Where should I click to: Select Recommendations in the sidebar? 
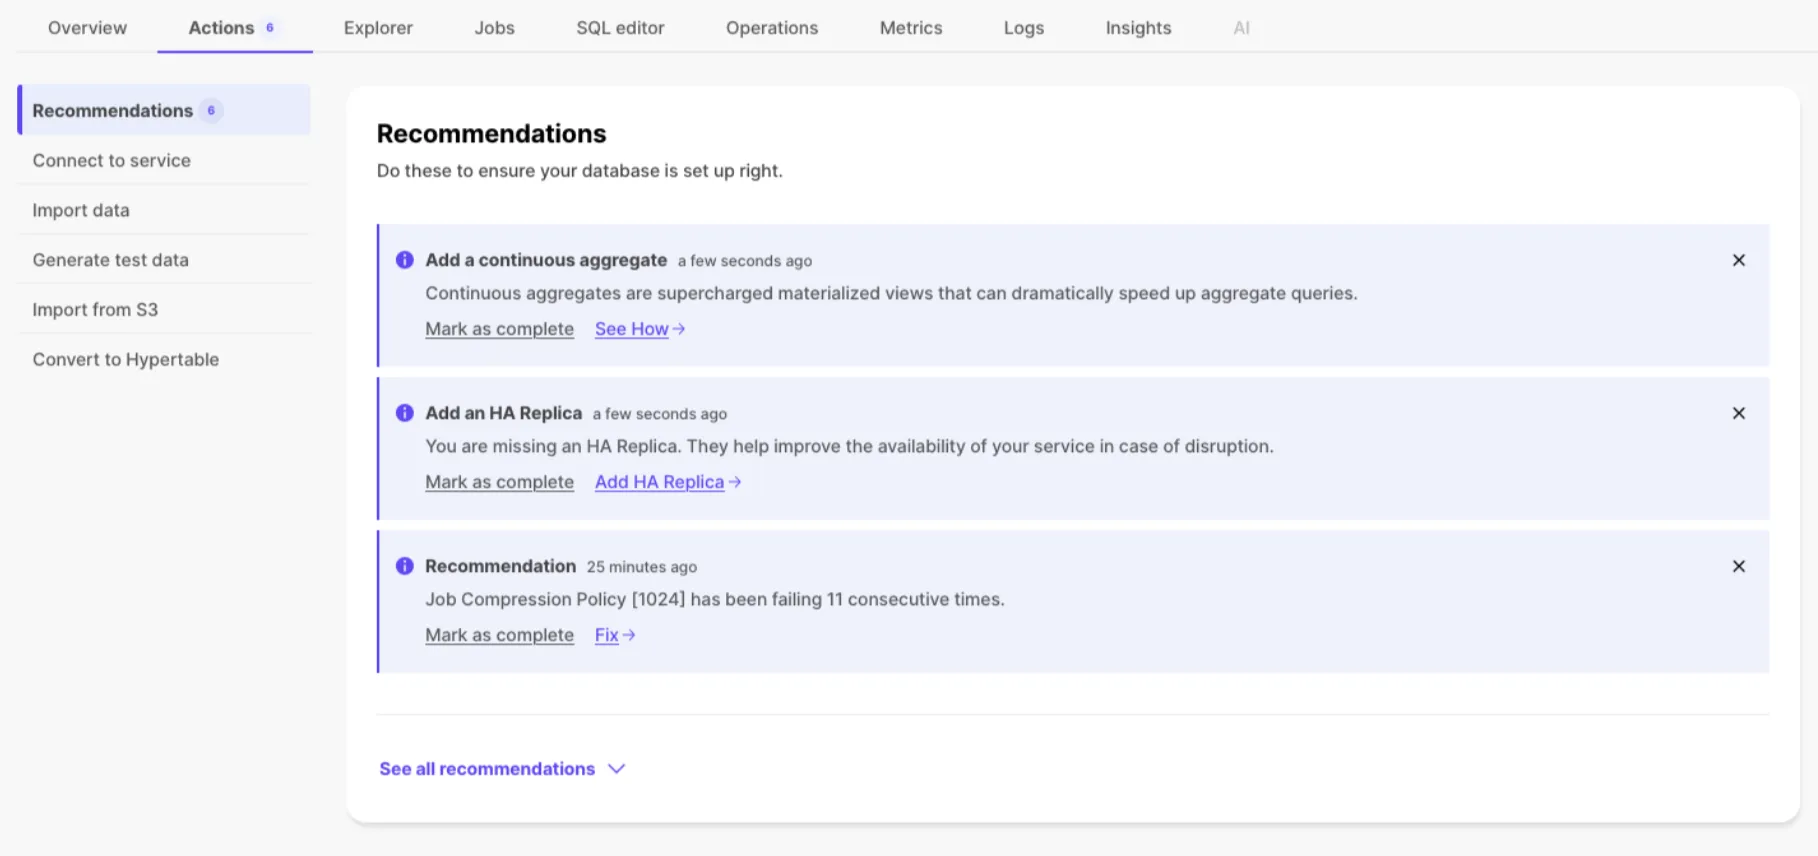coord(164,110)
